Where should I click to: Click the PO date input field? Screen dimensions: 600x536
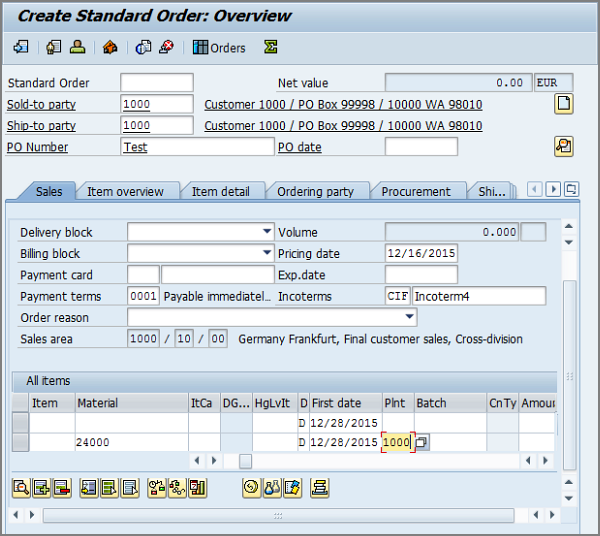421,147
